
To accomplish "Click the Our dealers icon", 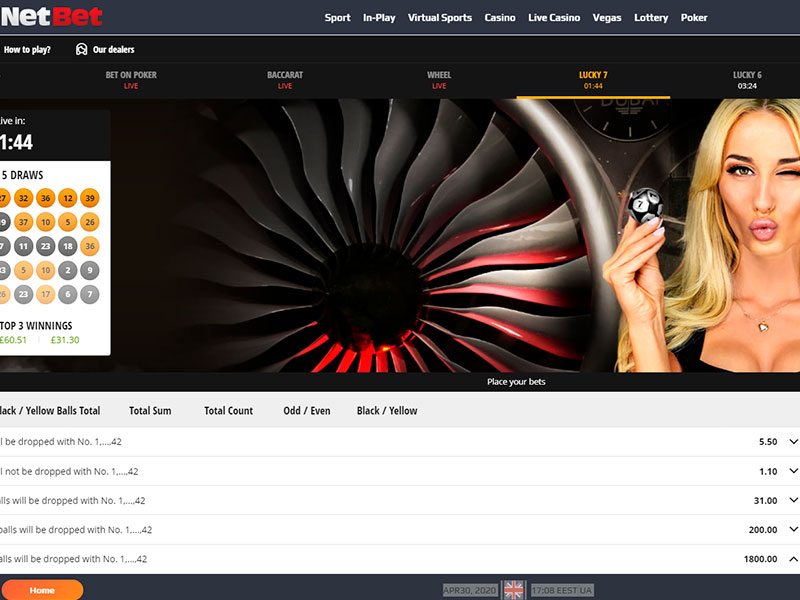I will point(81,49).
